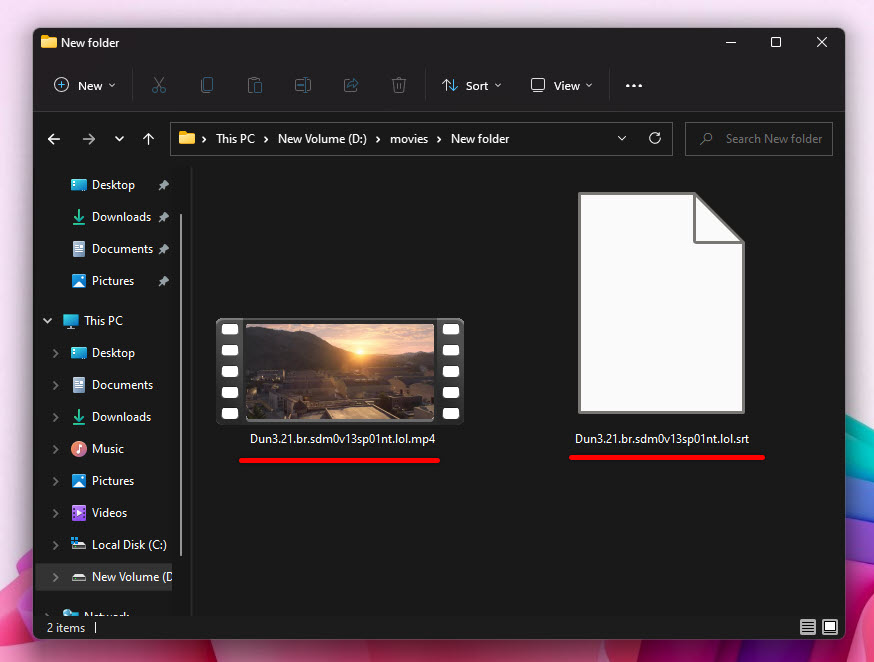Click the Paste clipboard icon
The height and width of the screenshot is (662, 874).
255,86
